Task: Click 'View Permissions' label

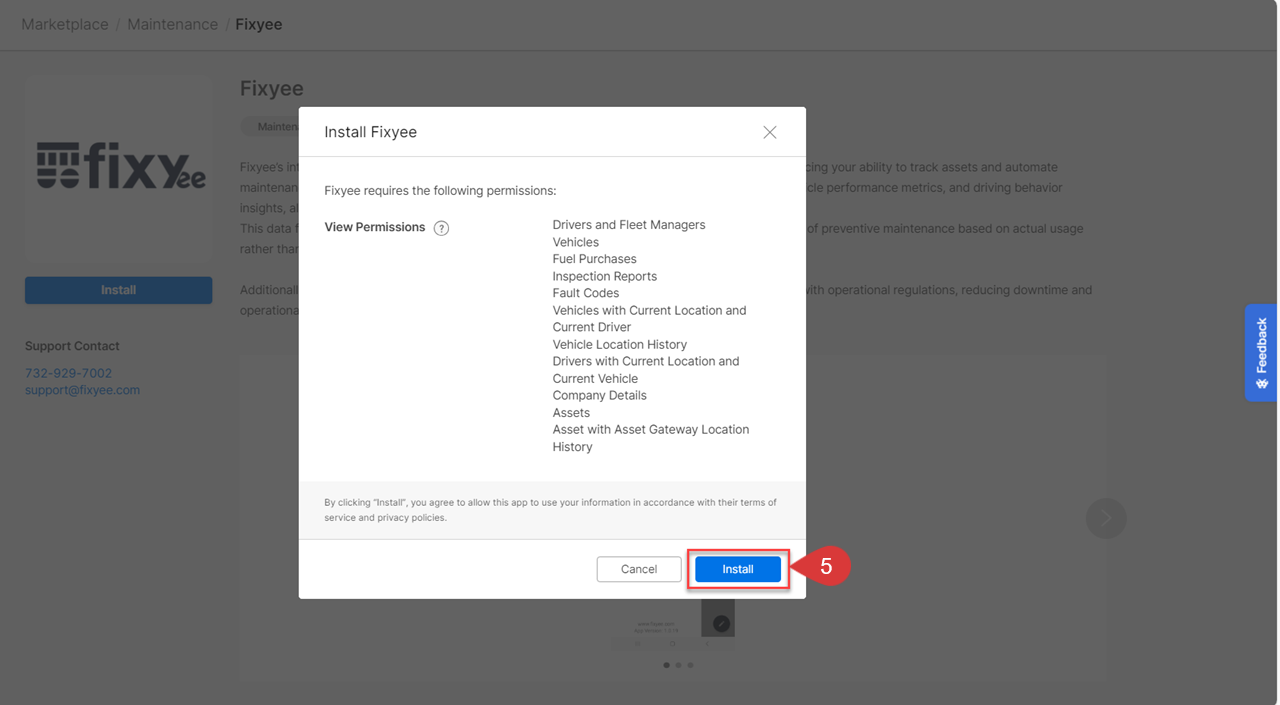Action: (x=375, y=227)
